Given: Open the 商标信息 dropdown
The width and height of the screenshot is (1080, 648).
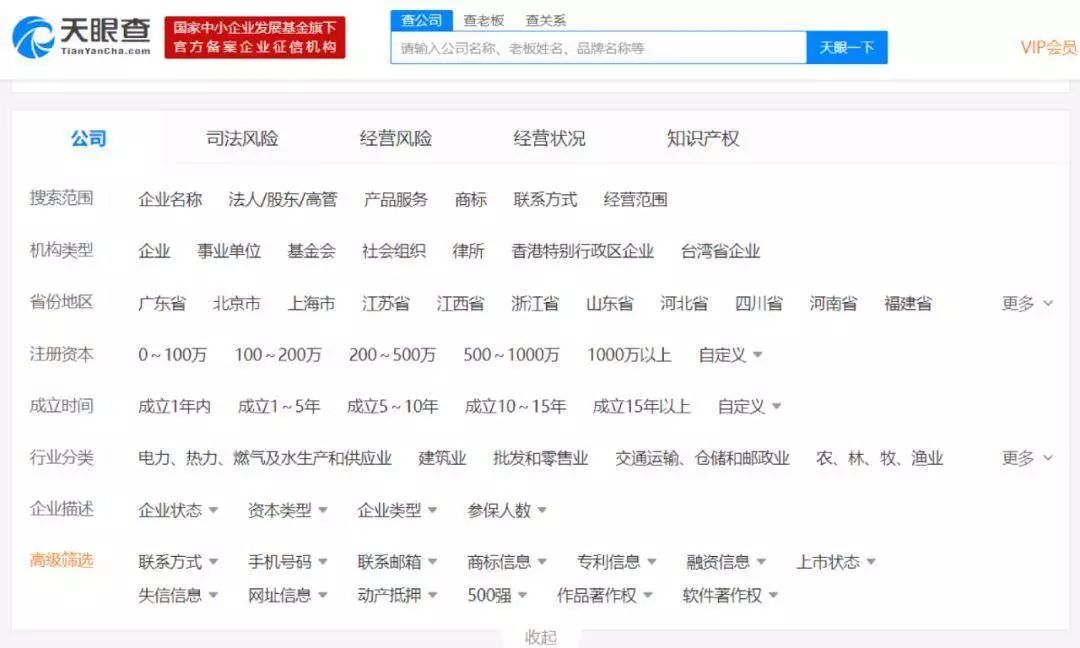Looking at the screenshot, I should tap(507, 562).
